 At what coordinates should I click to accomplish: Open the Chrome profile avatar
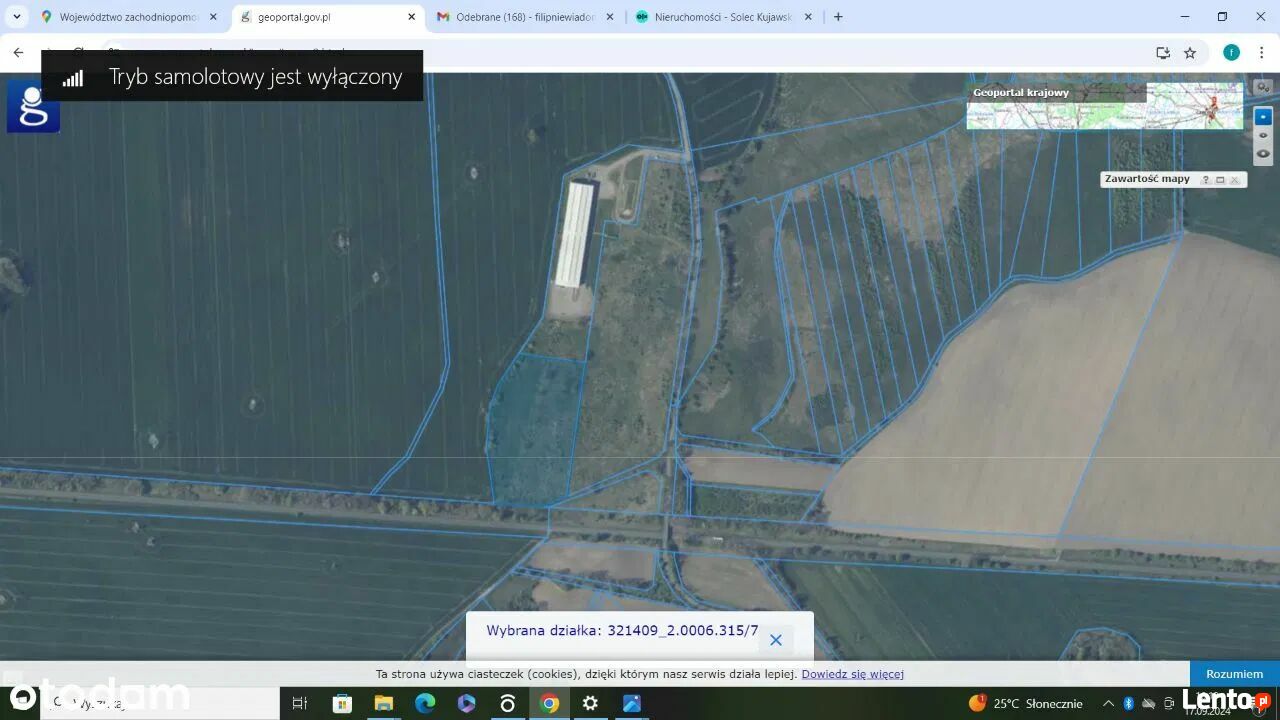pyautogui.click(x=1231, y=53)
